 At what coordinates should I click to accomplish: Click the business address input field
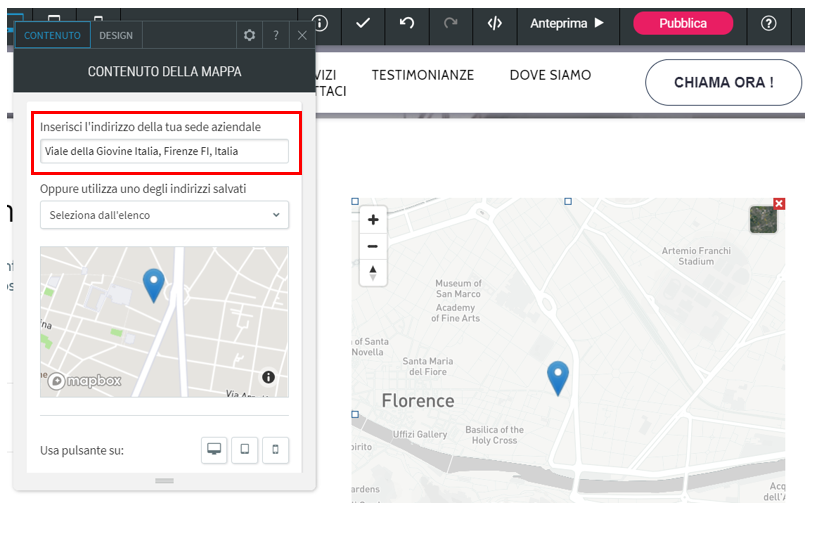pyautogui.click(x=164, y=152)
